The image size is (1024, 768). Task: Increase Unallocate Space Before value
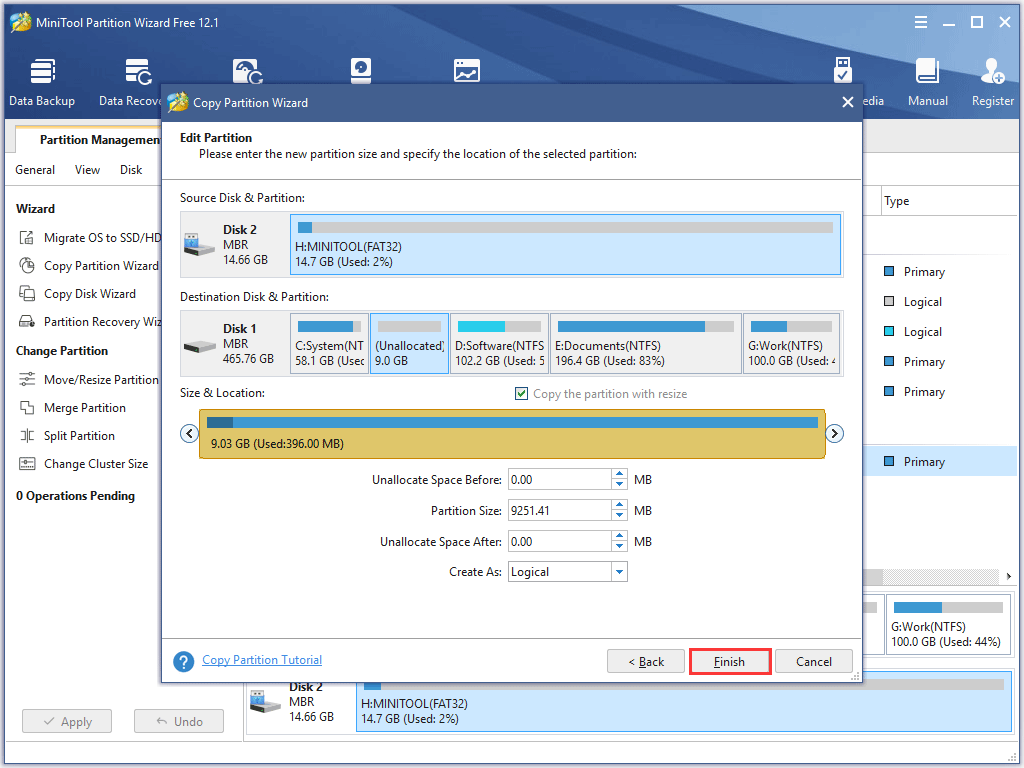coord(619,475)
